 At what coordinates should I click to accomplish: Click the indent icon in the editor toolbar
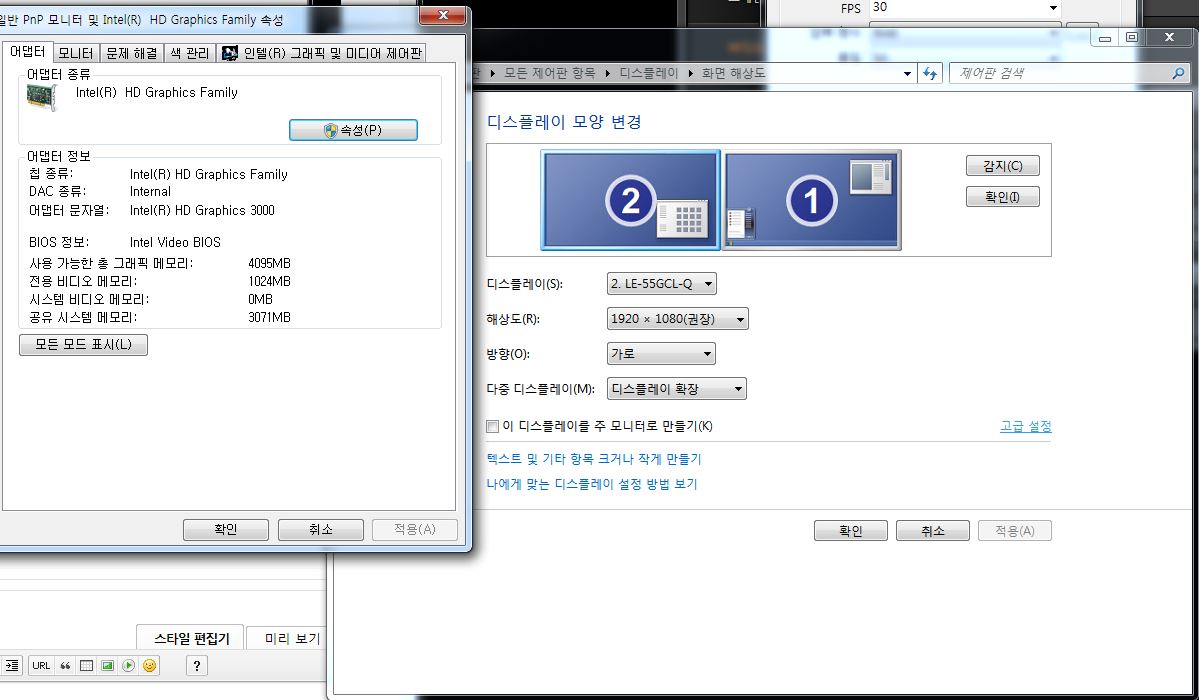(11, 666)
